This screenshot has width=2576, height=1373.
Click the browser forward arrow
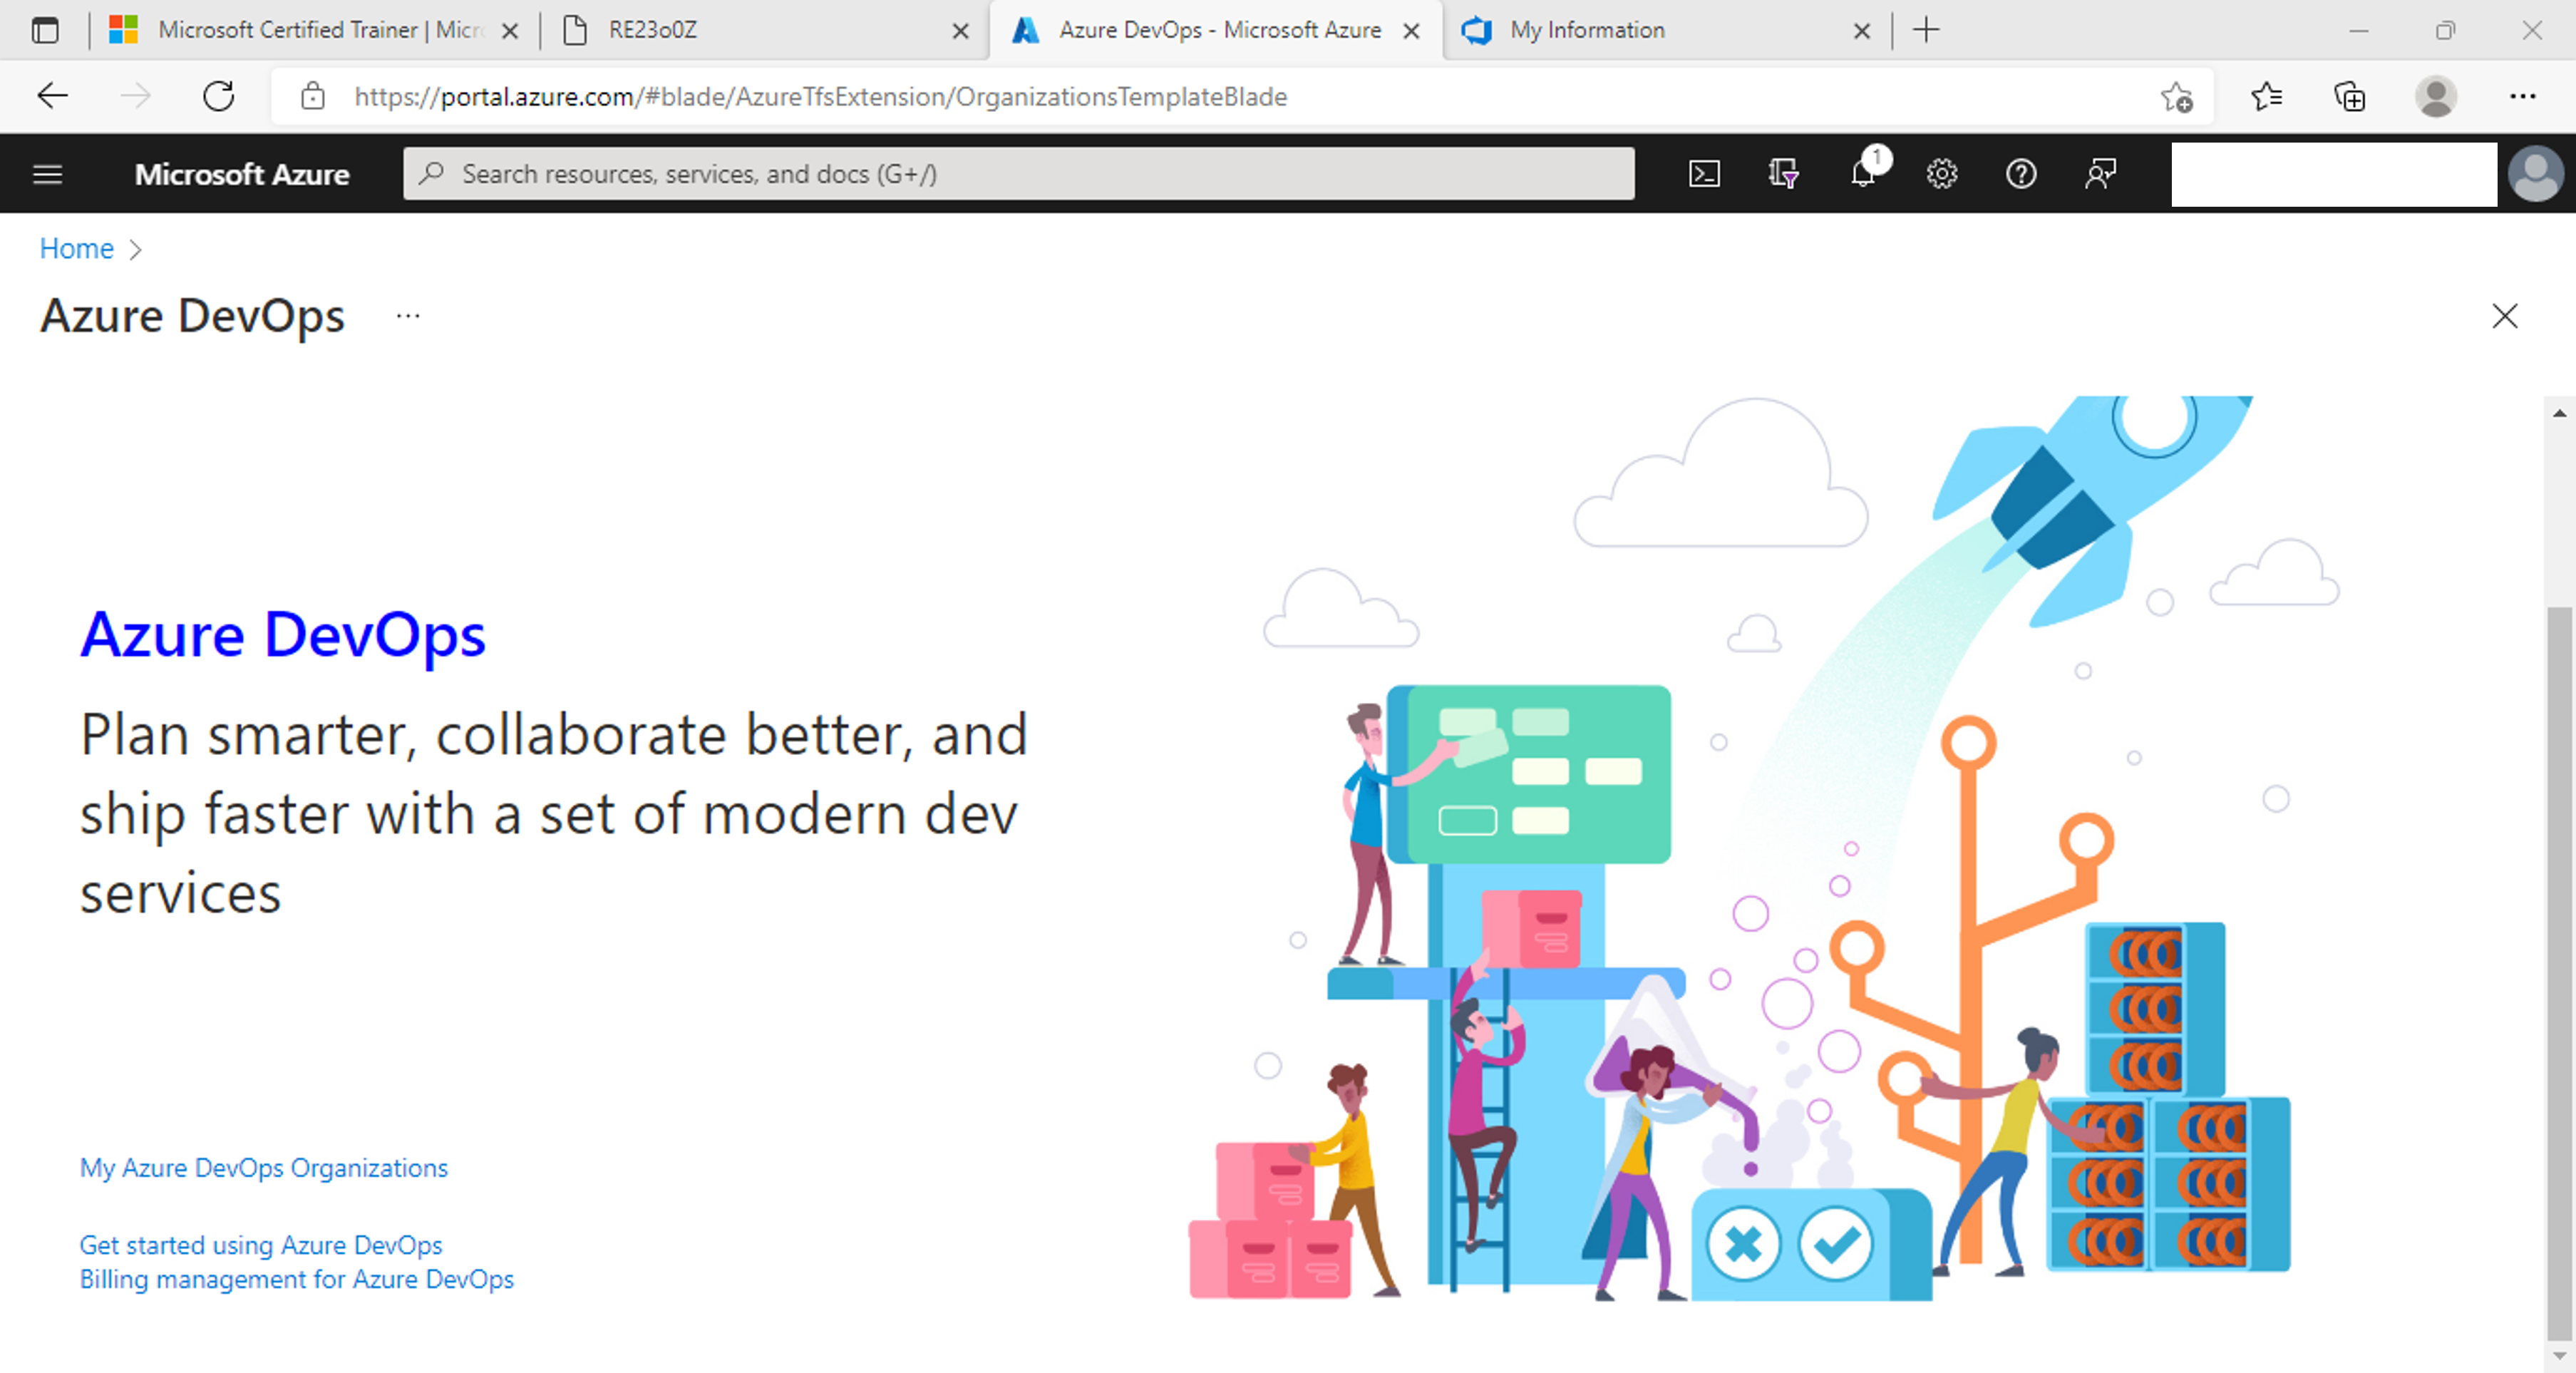tap(135, 97)
